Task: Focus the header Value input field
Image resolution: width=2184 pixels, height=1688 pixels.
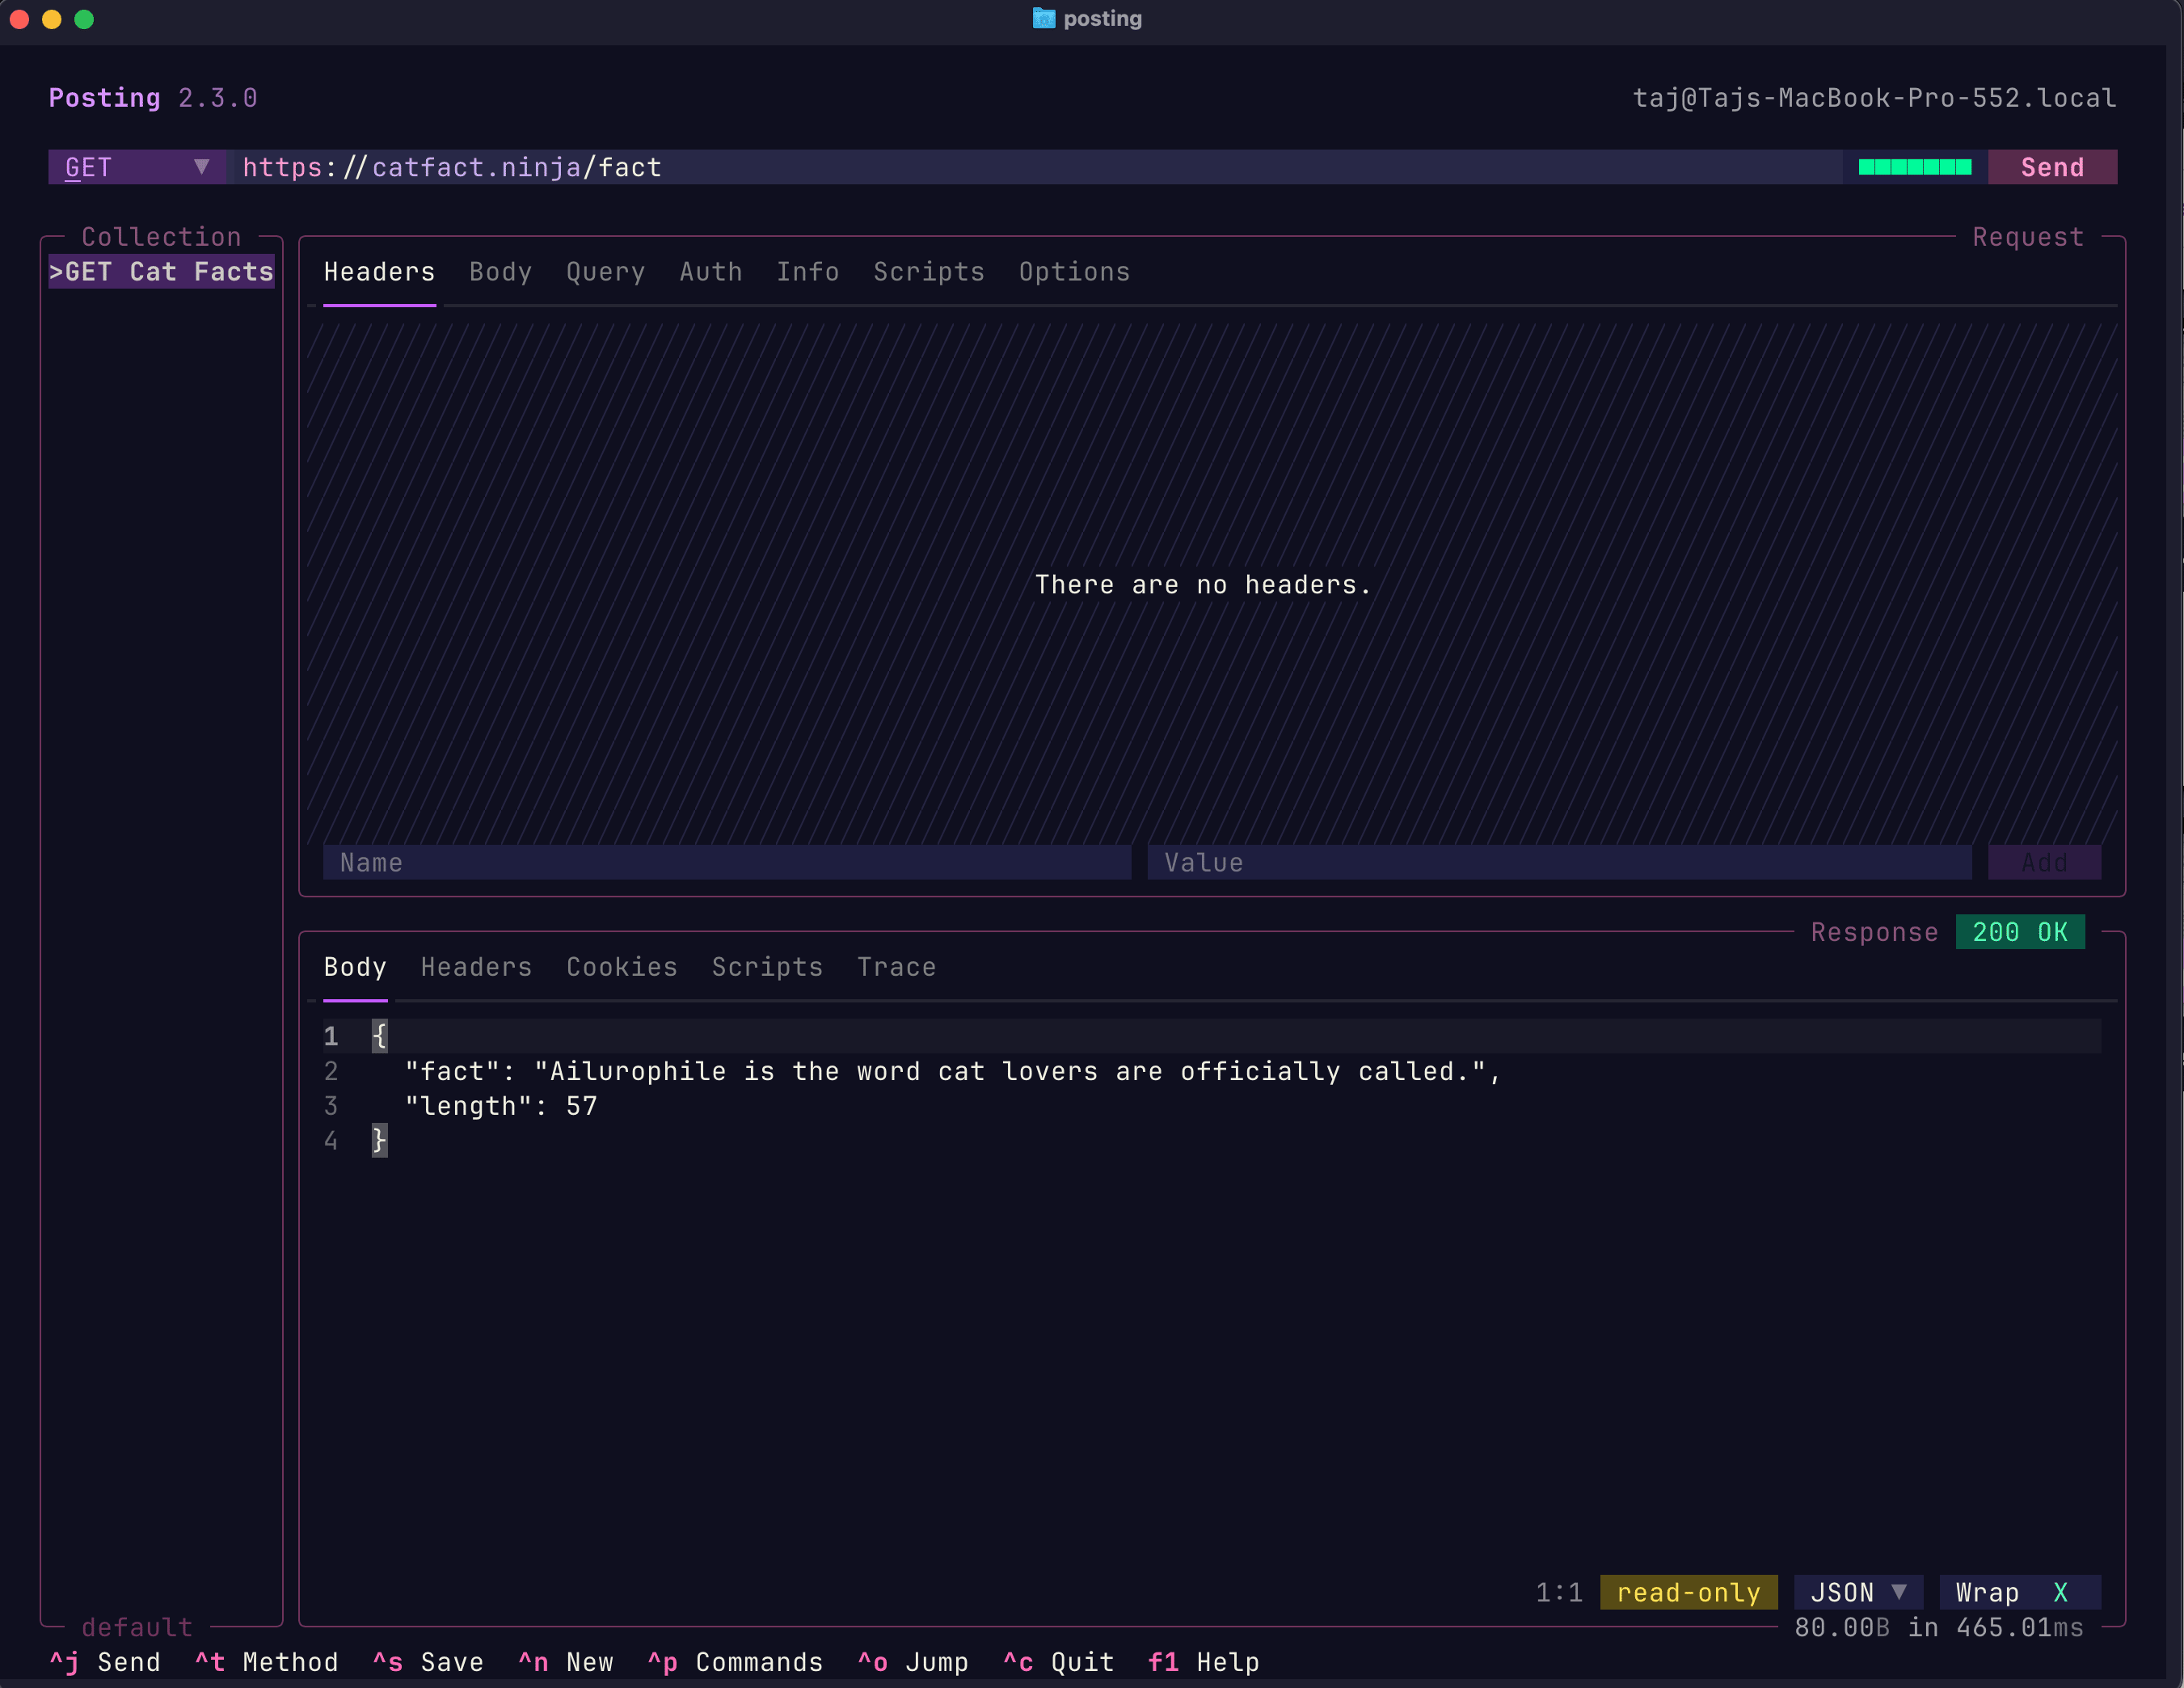Action: (x=1559, y=862)
